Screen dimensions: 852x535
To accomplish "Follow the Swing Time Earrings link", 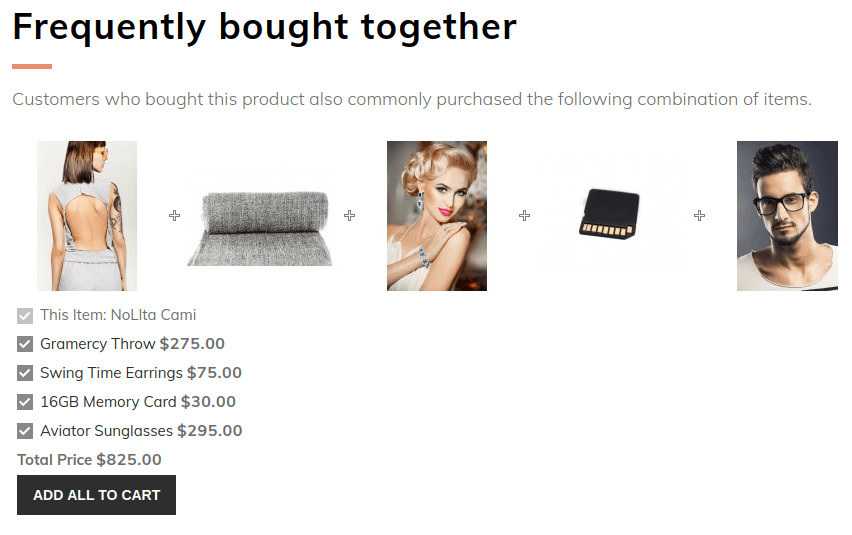I will coord(111,373).
